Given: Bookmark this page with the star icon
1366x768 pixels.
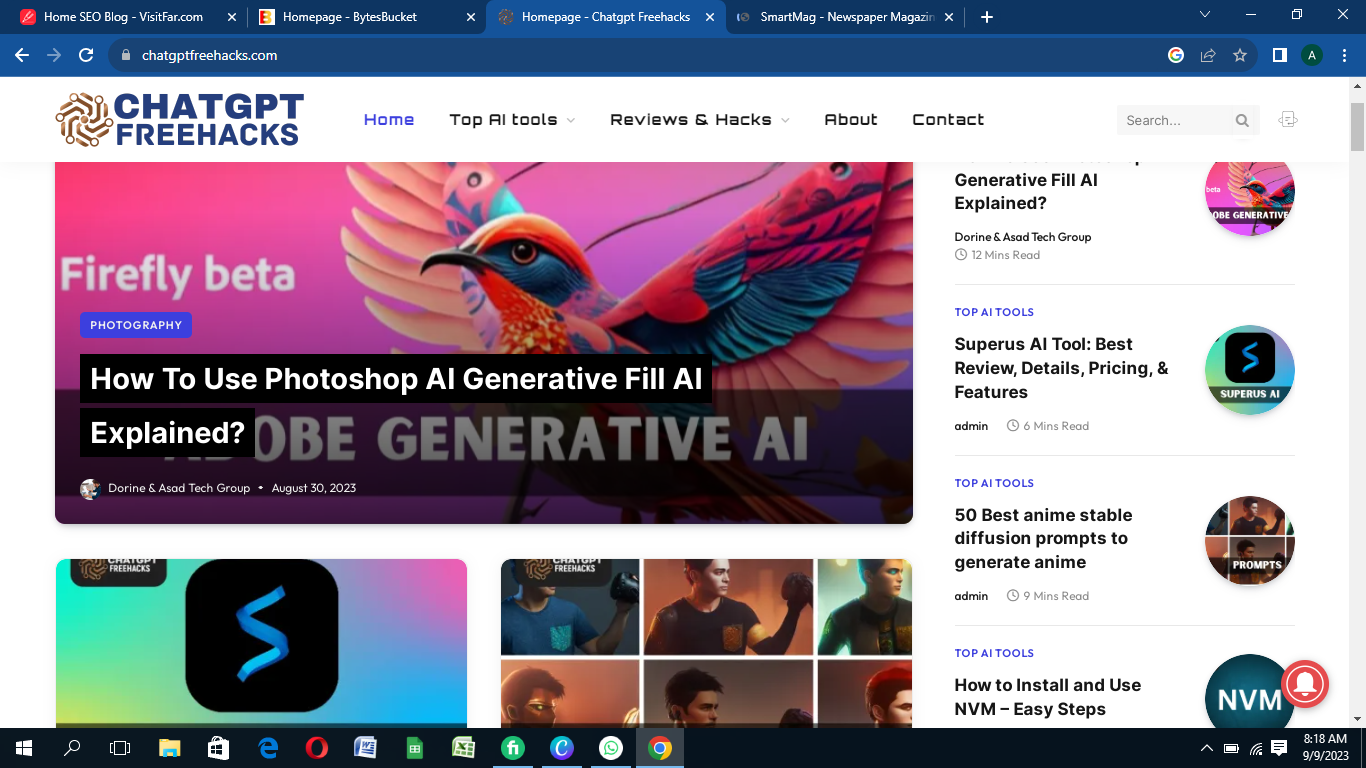Looking at the screenshot, I should (x=1240, y=56).
